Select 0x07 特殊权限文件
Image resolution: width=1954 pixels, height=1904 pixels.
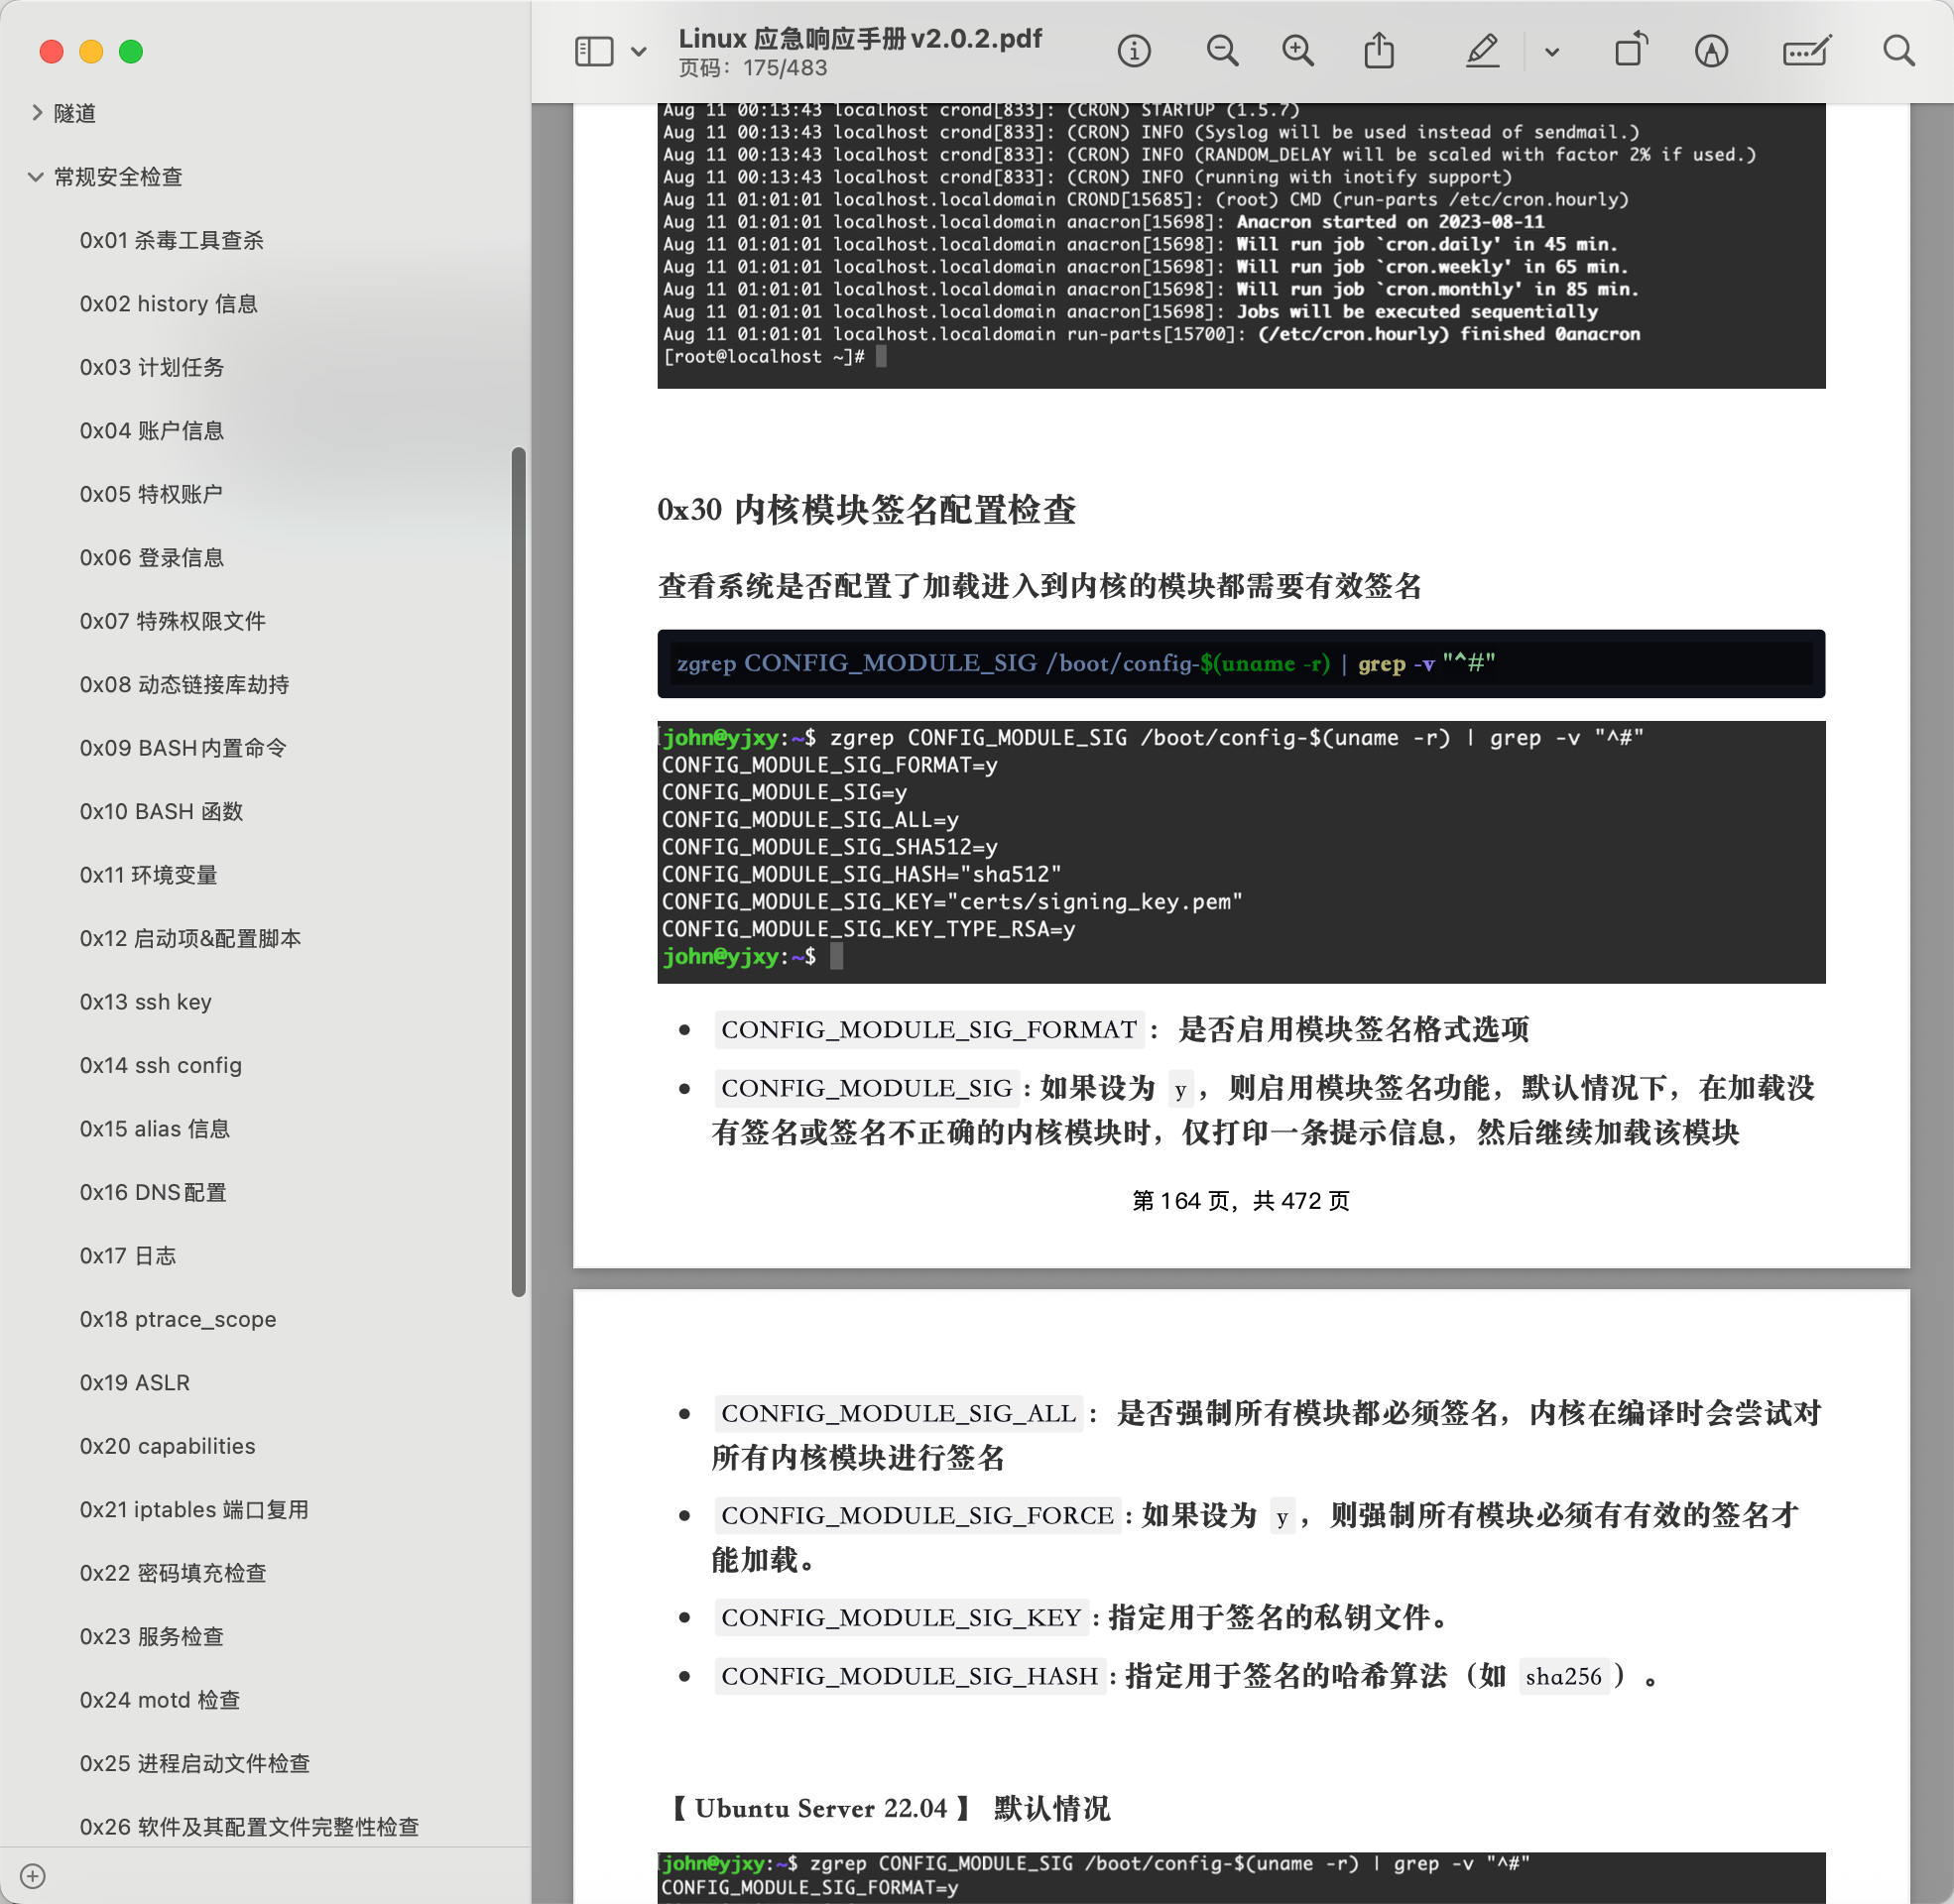[173, 621]
